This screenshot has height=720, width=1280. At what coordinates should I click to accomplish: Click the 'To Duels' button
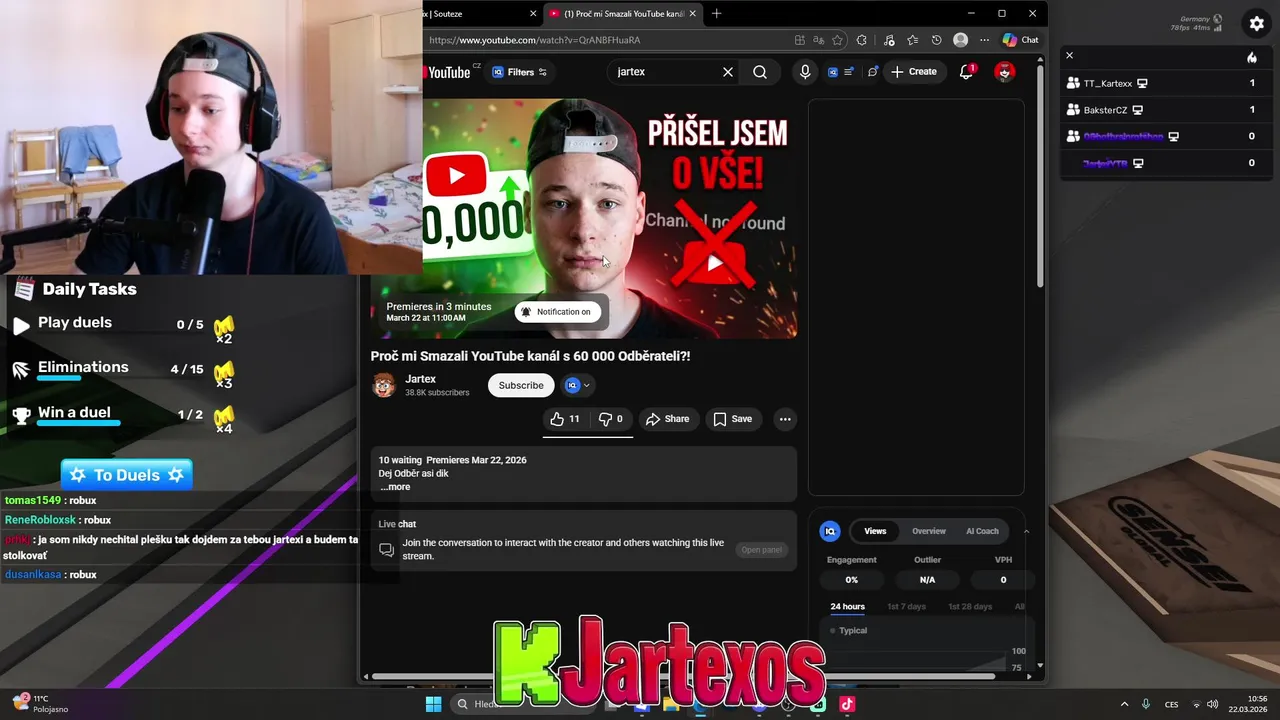(x=126, y=475)
